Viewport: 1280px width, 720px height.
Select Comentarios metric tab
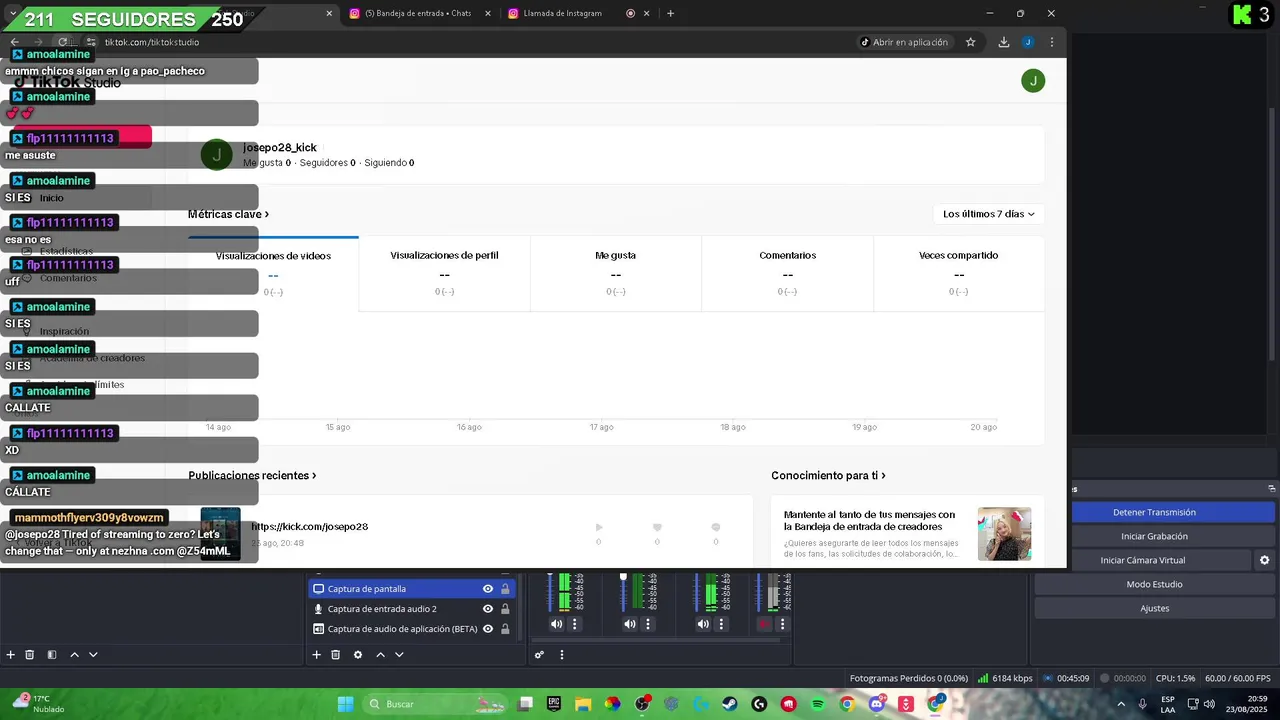pos(787,274)
